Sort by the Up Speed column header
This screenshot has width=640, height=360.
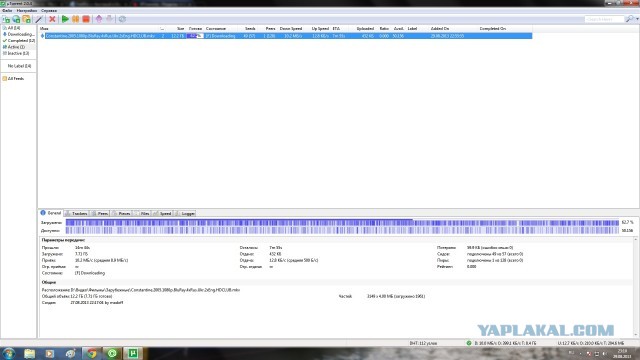pos(320,29)
